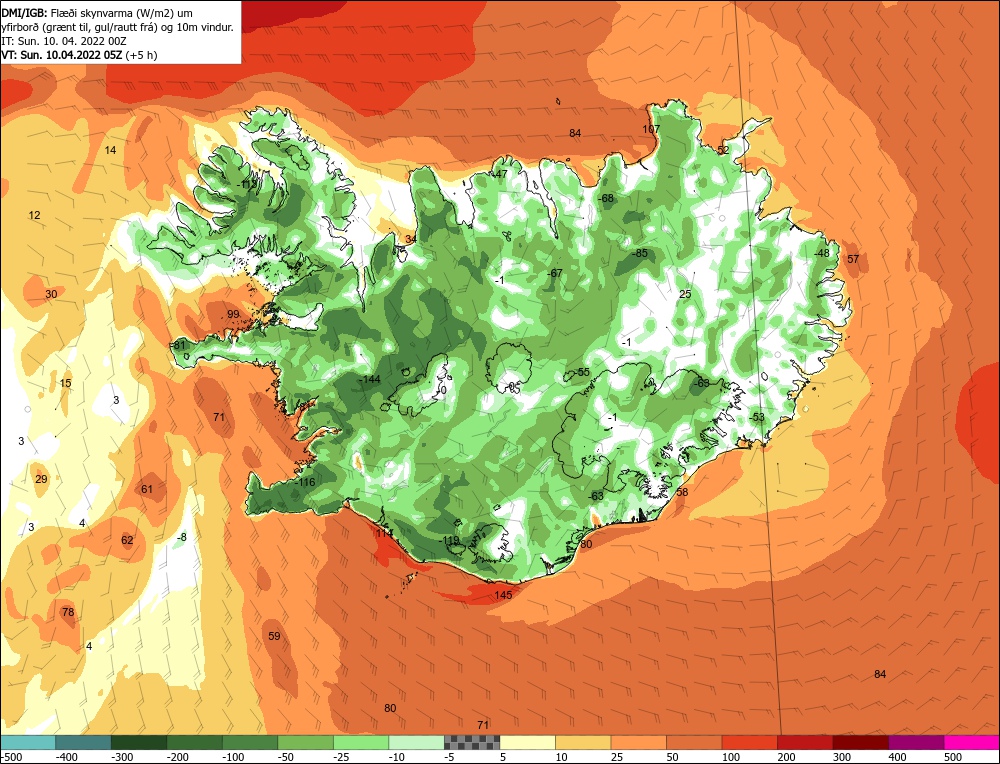Screen dimensions: 1000x764
Task: Click the map value '30' in western ocean
Action: point(51,294)
